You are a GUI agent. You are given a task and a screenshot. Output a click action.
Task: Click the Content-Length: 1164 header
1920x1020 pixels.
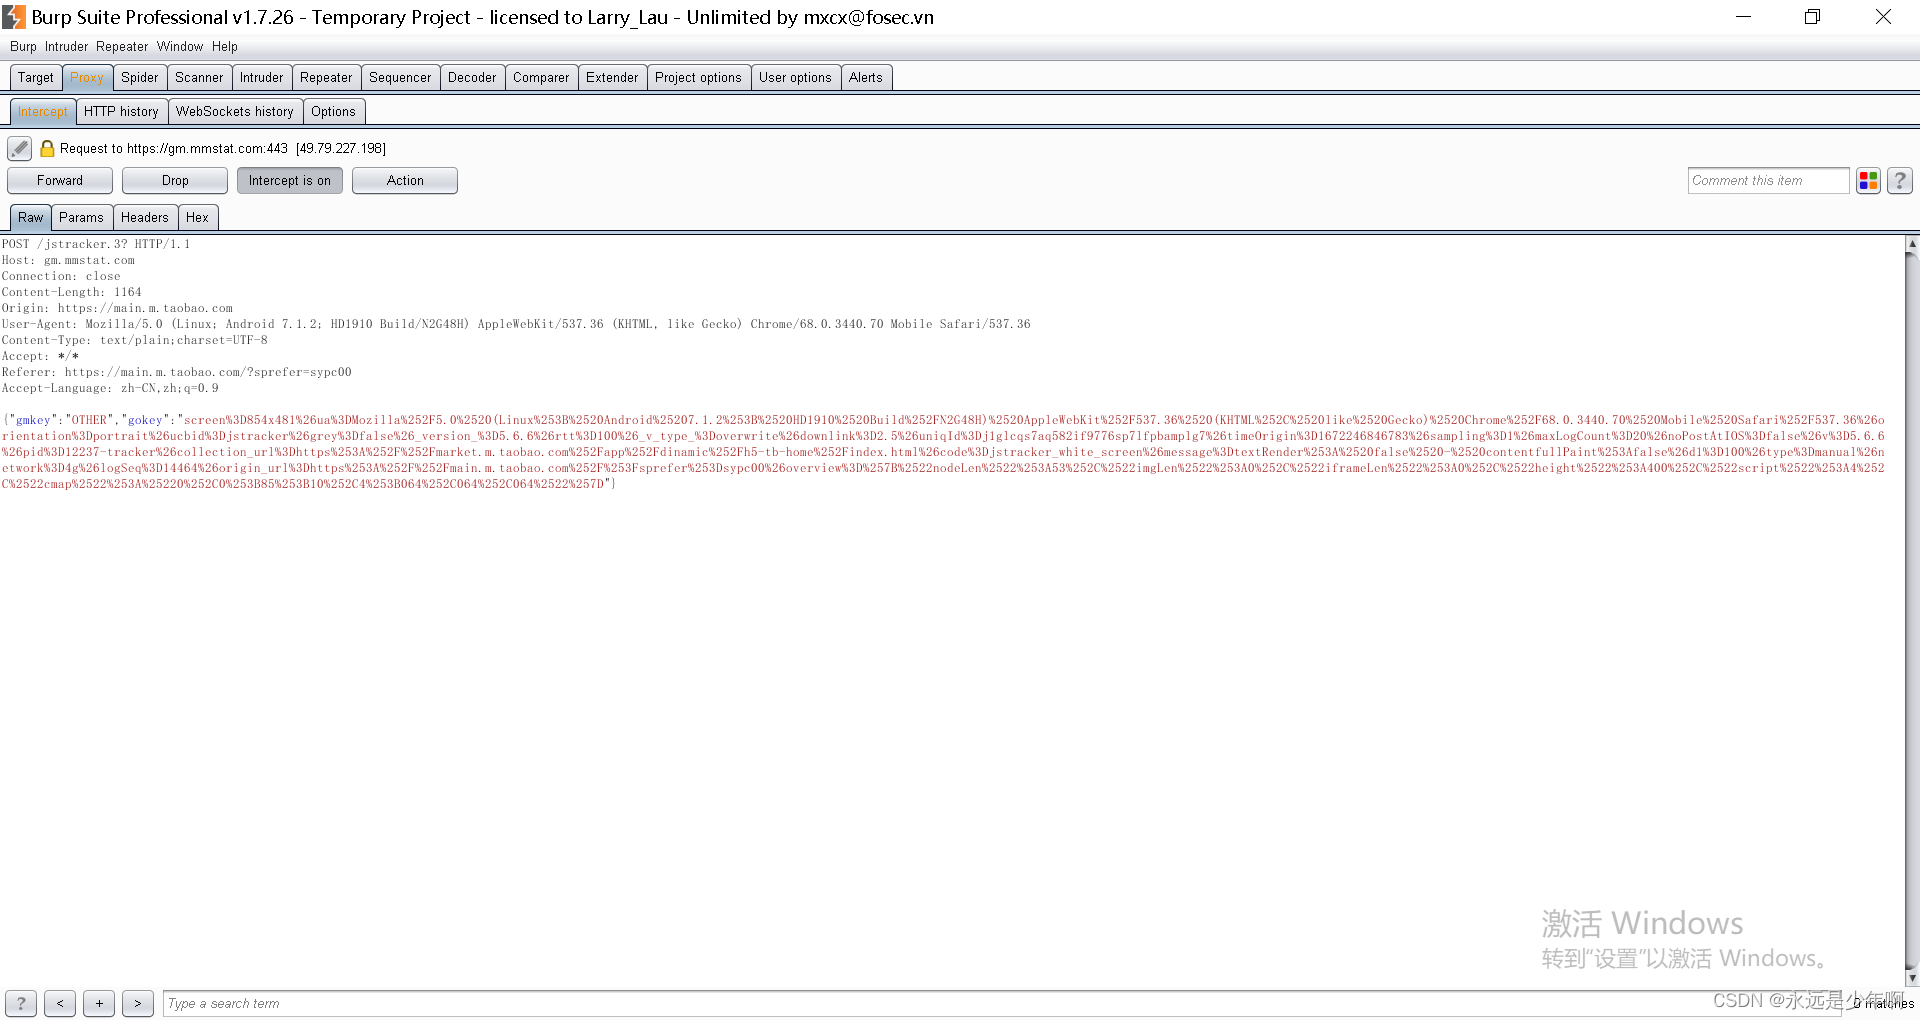tap(72, 292)
